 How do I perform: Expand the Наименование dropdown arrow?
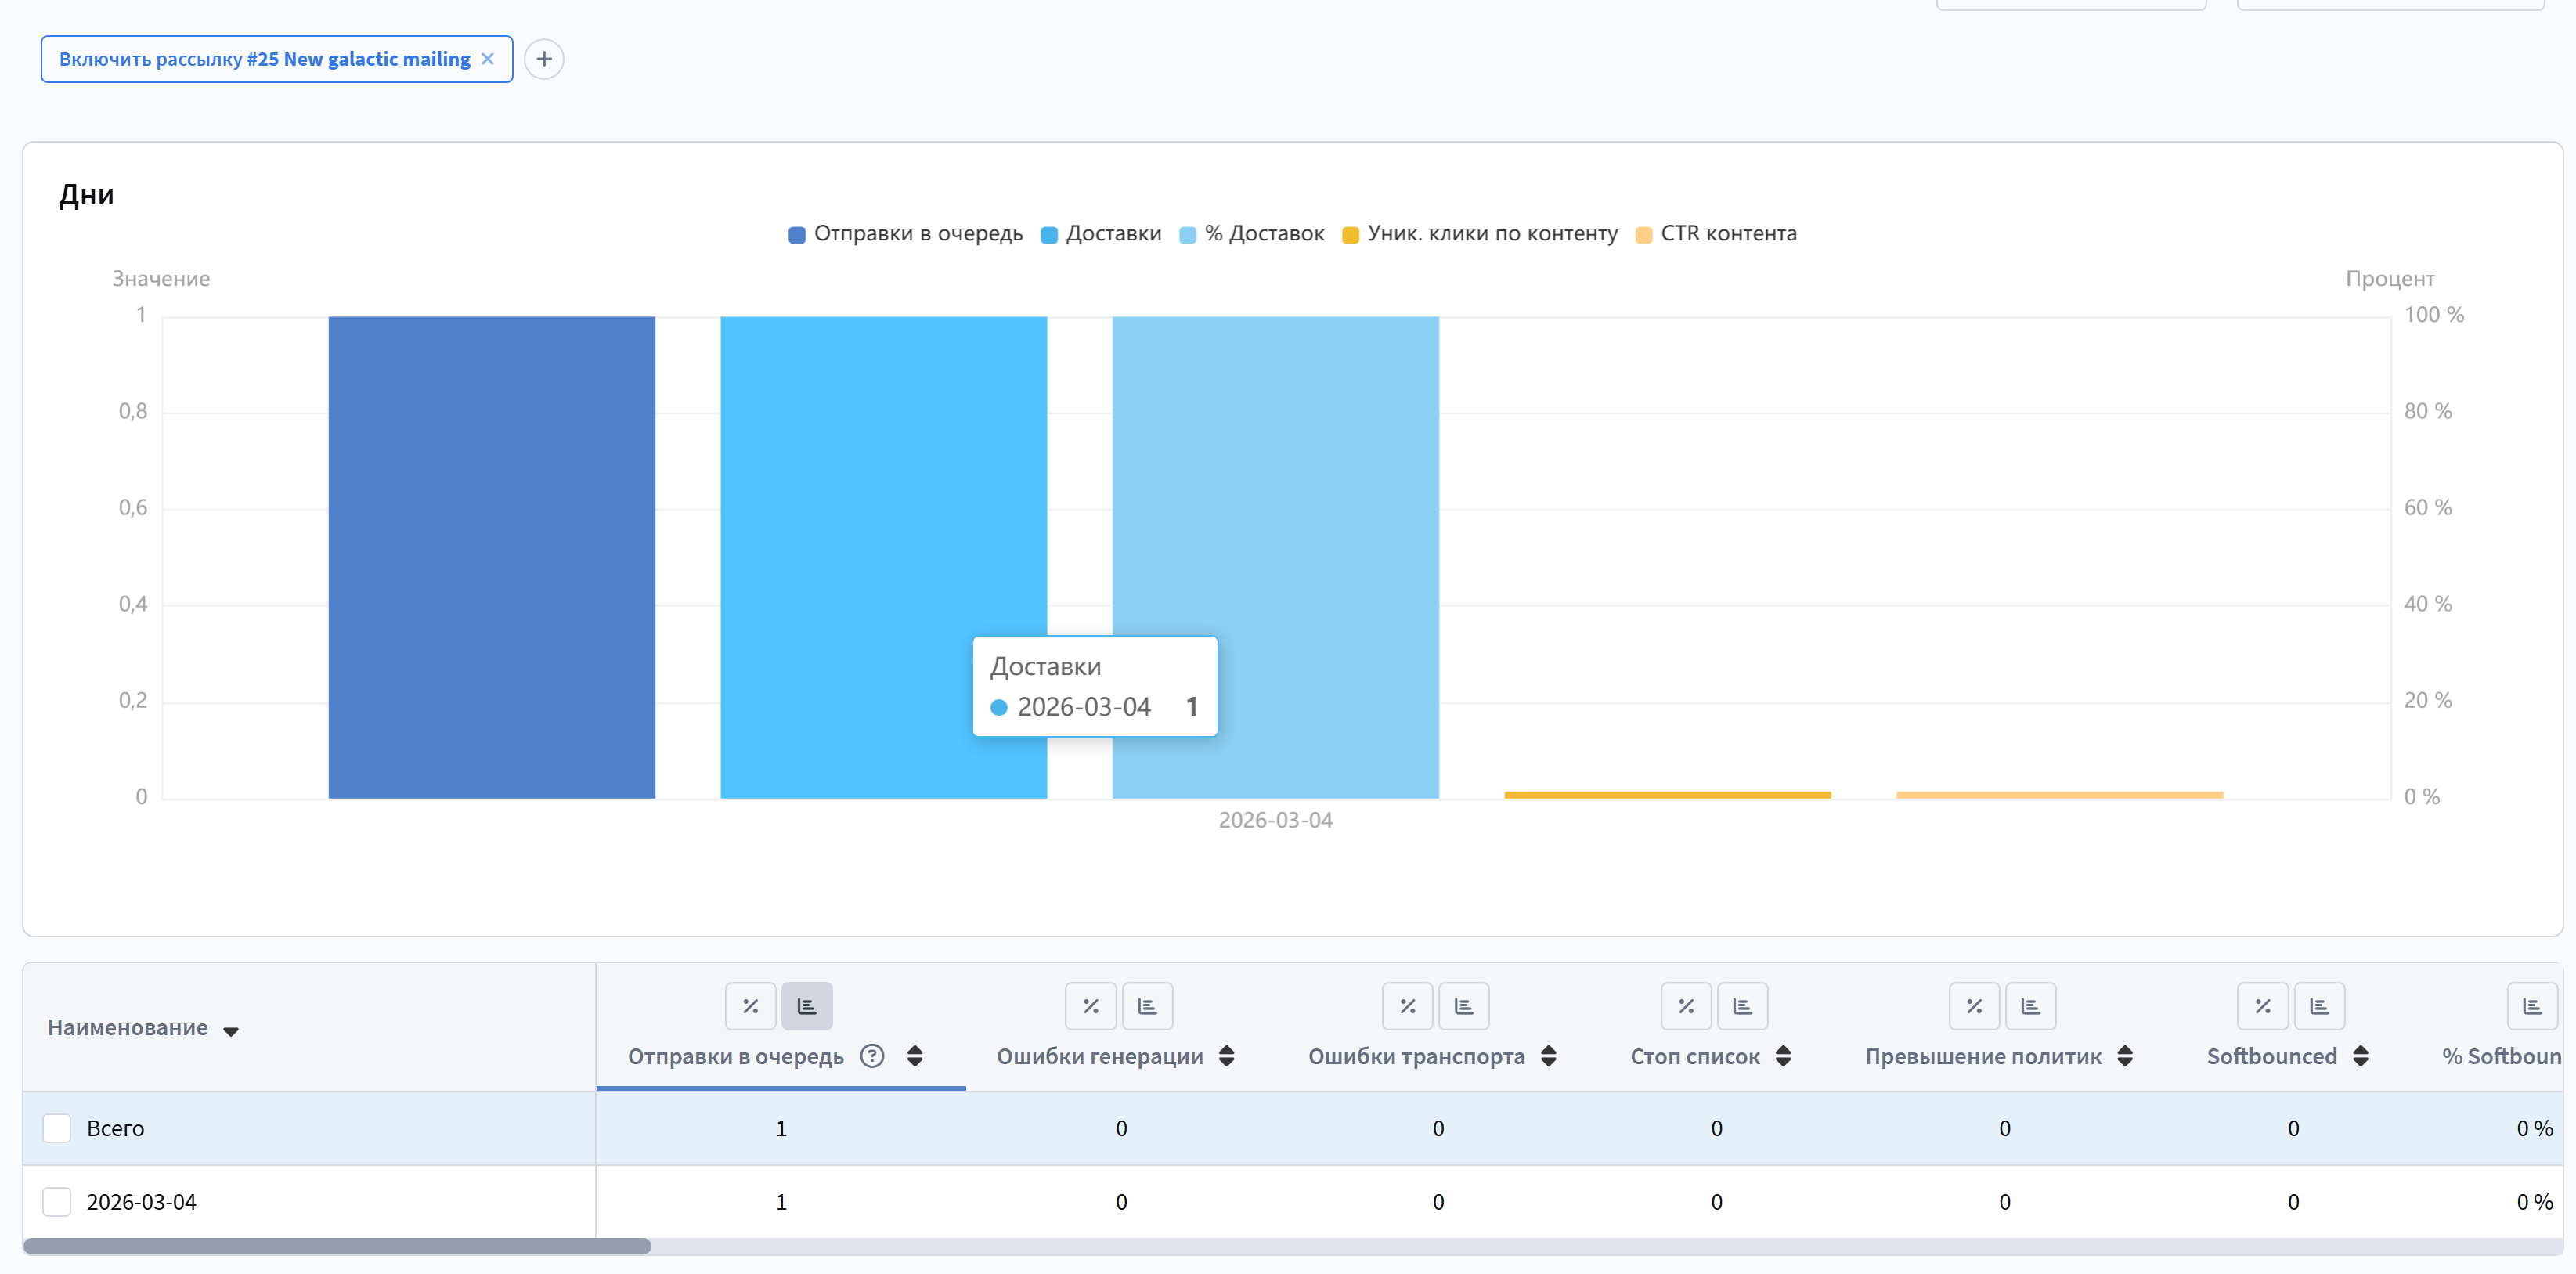pos(231,1031)
